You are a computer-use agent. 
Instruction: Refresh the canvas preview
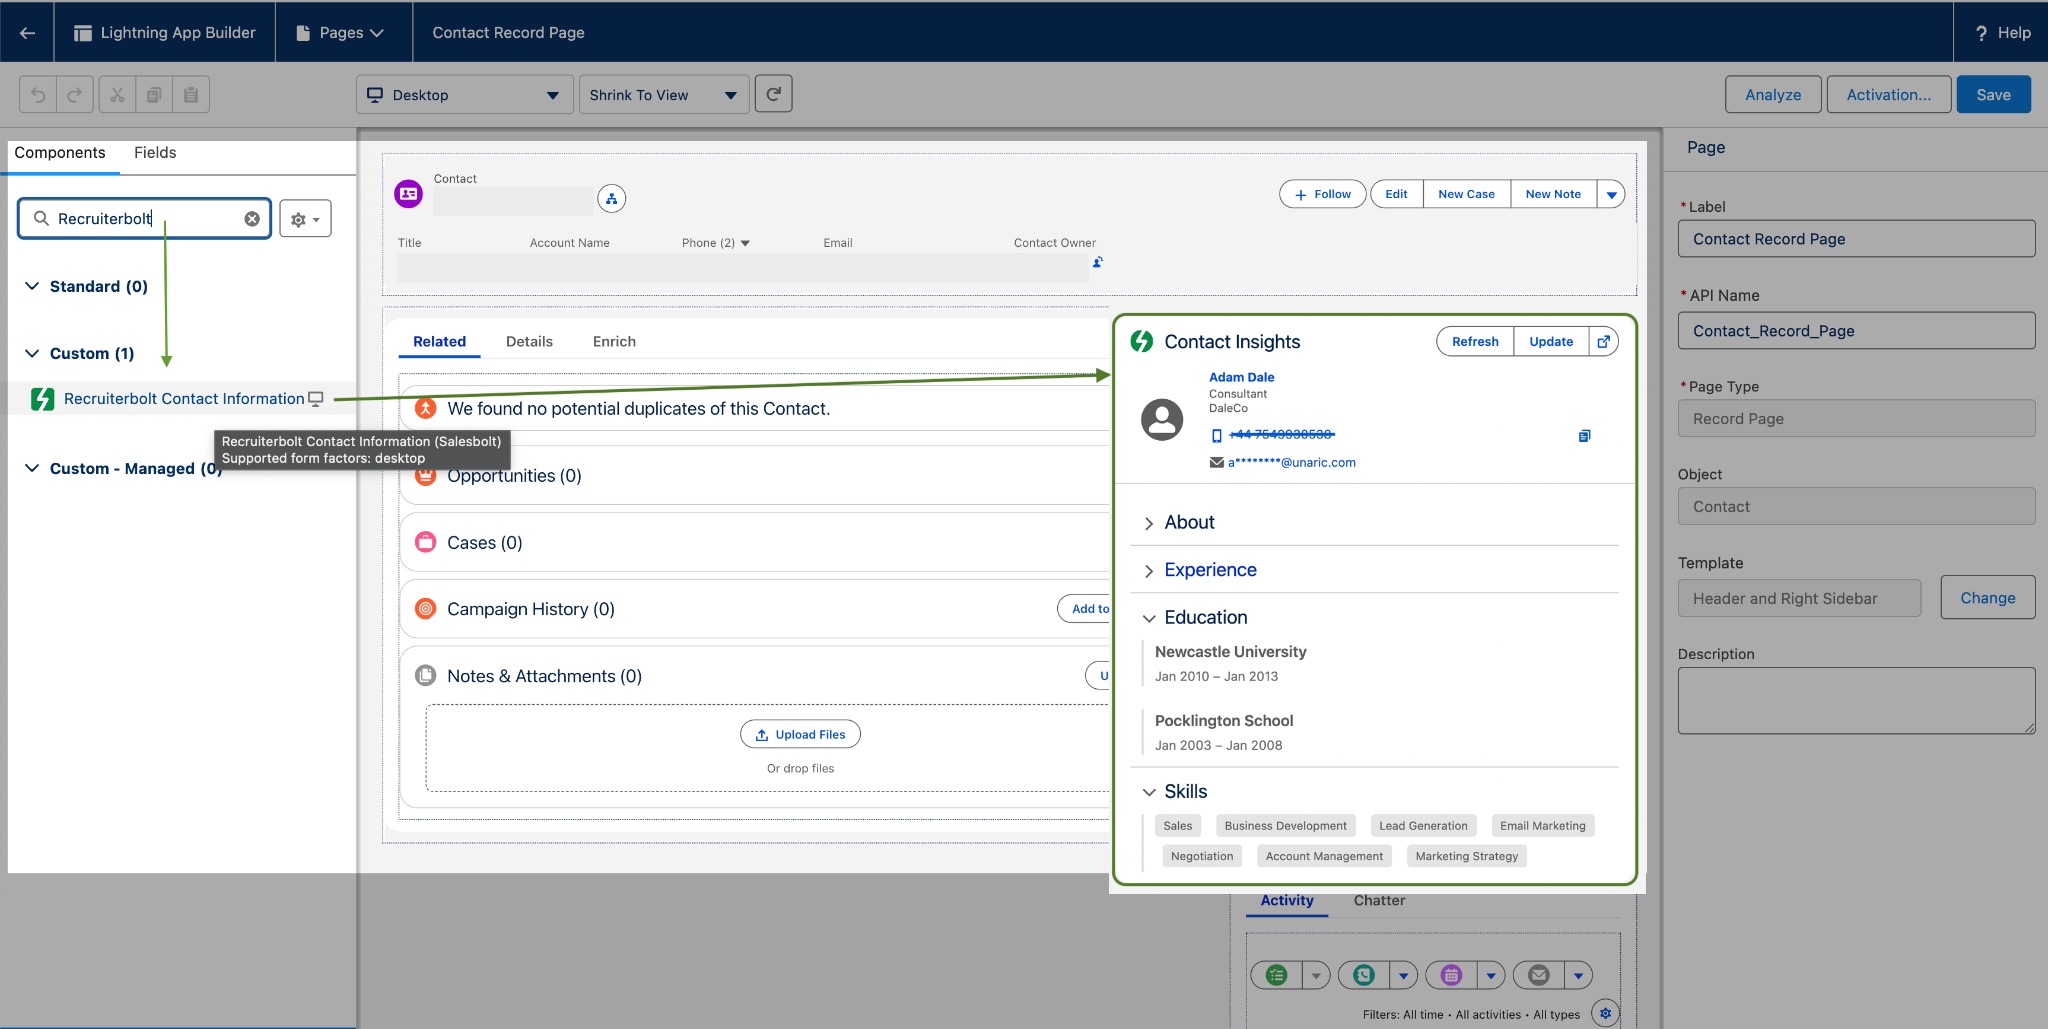(773, 94)
